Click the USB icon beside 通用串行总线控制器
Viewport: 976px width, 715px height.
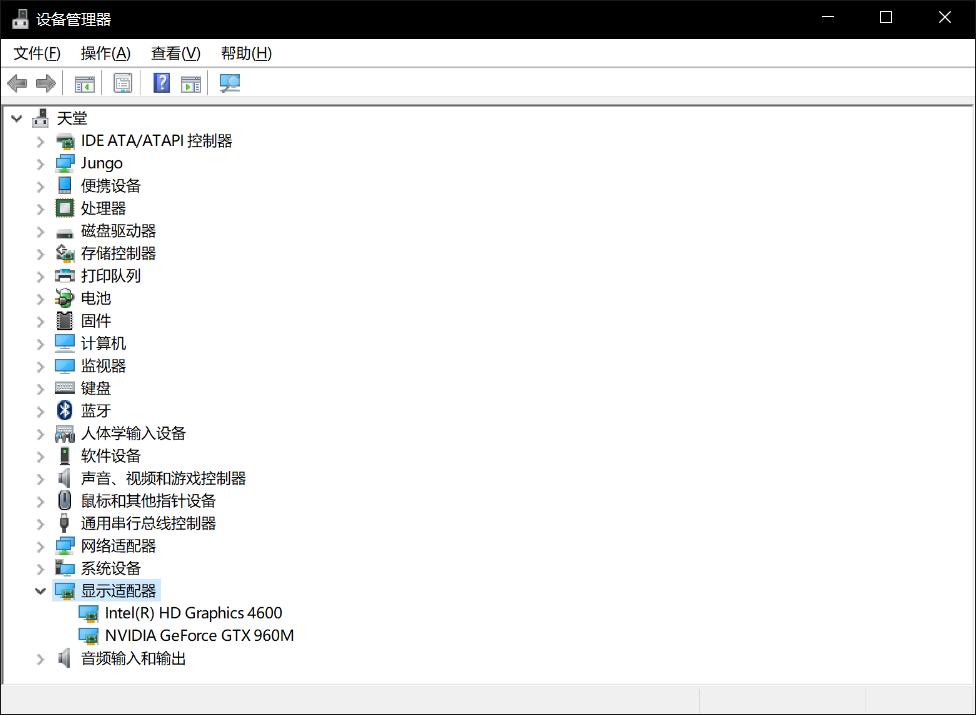[64, 523]
